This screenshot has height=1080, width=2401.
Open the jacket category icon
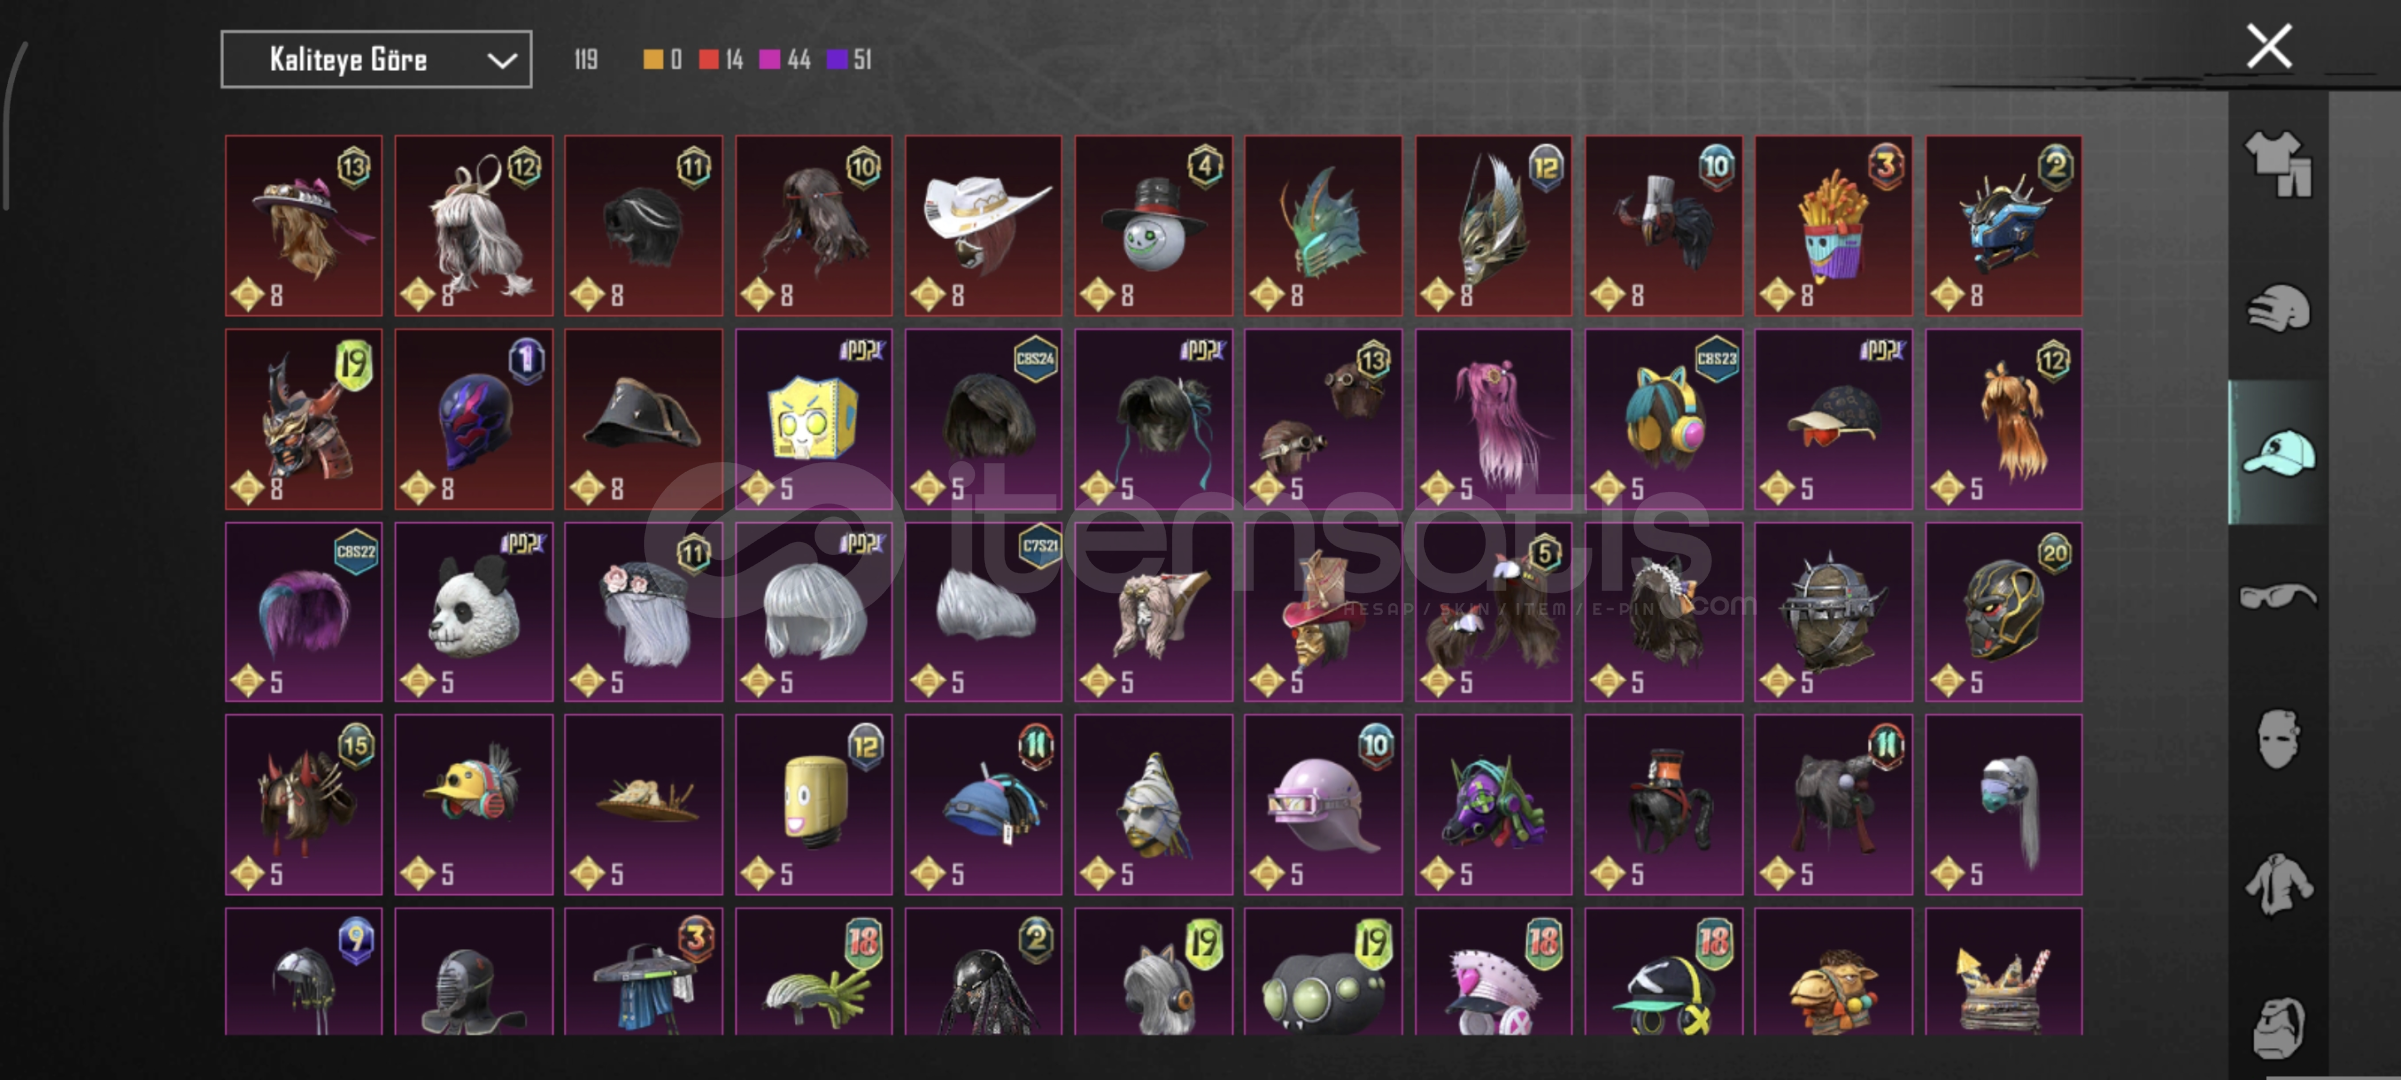2278,883
